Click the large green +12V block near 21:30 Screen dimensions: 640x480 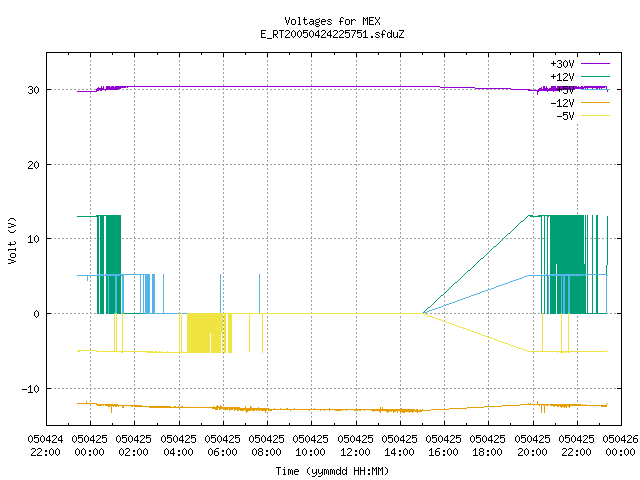[x=567, y=264]
